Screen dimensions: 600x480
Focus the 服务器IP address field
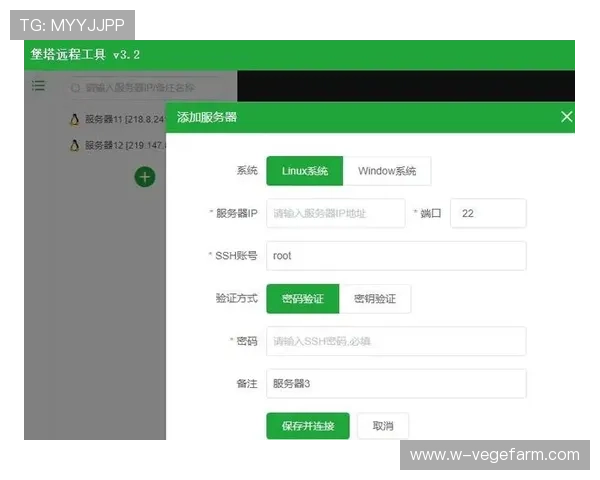point(336,213)
